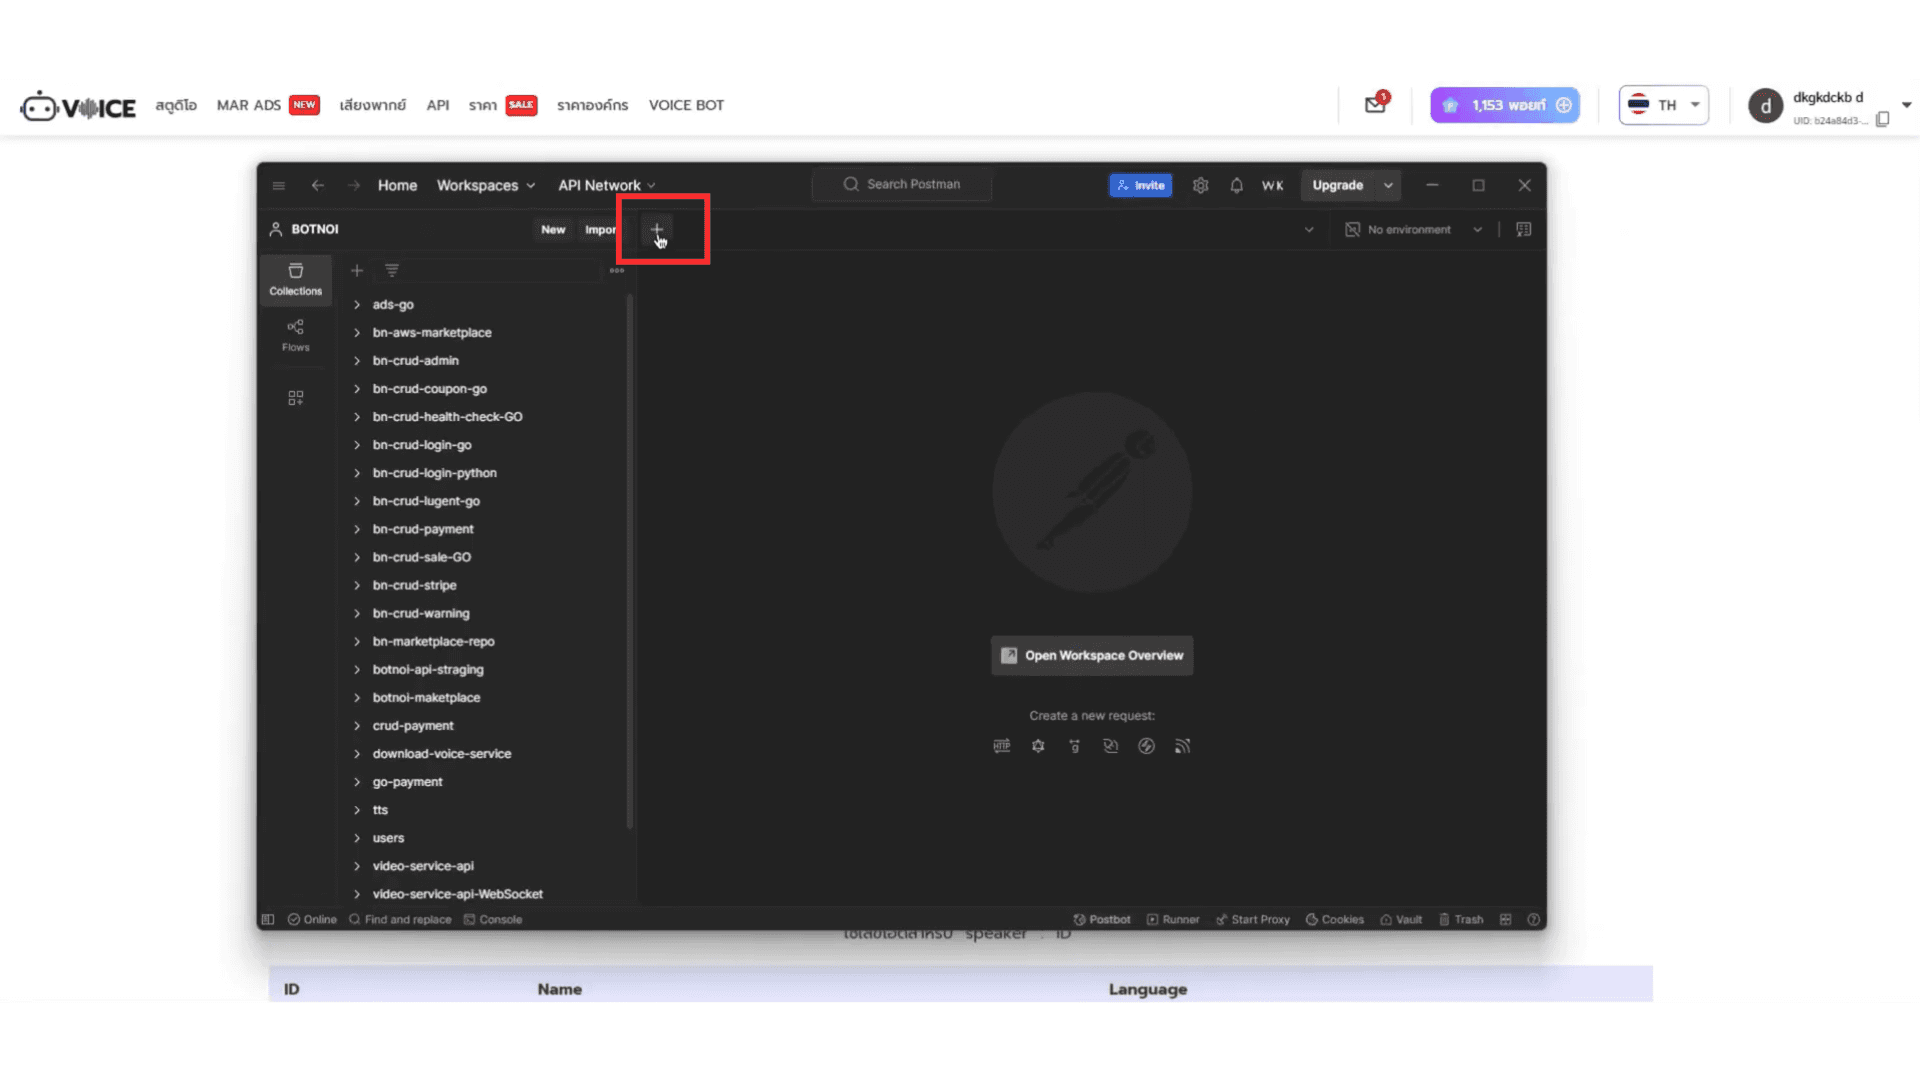Open the VOICE BOT menu item
The height and width of the screenshot is (1080, 1920).
click(686, 105)
